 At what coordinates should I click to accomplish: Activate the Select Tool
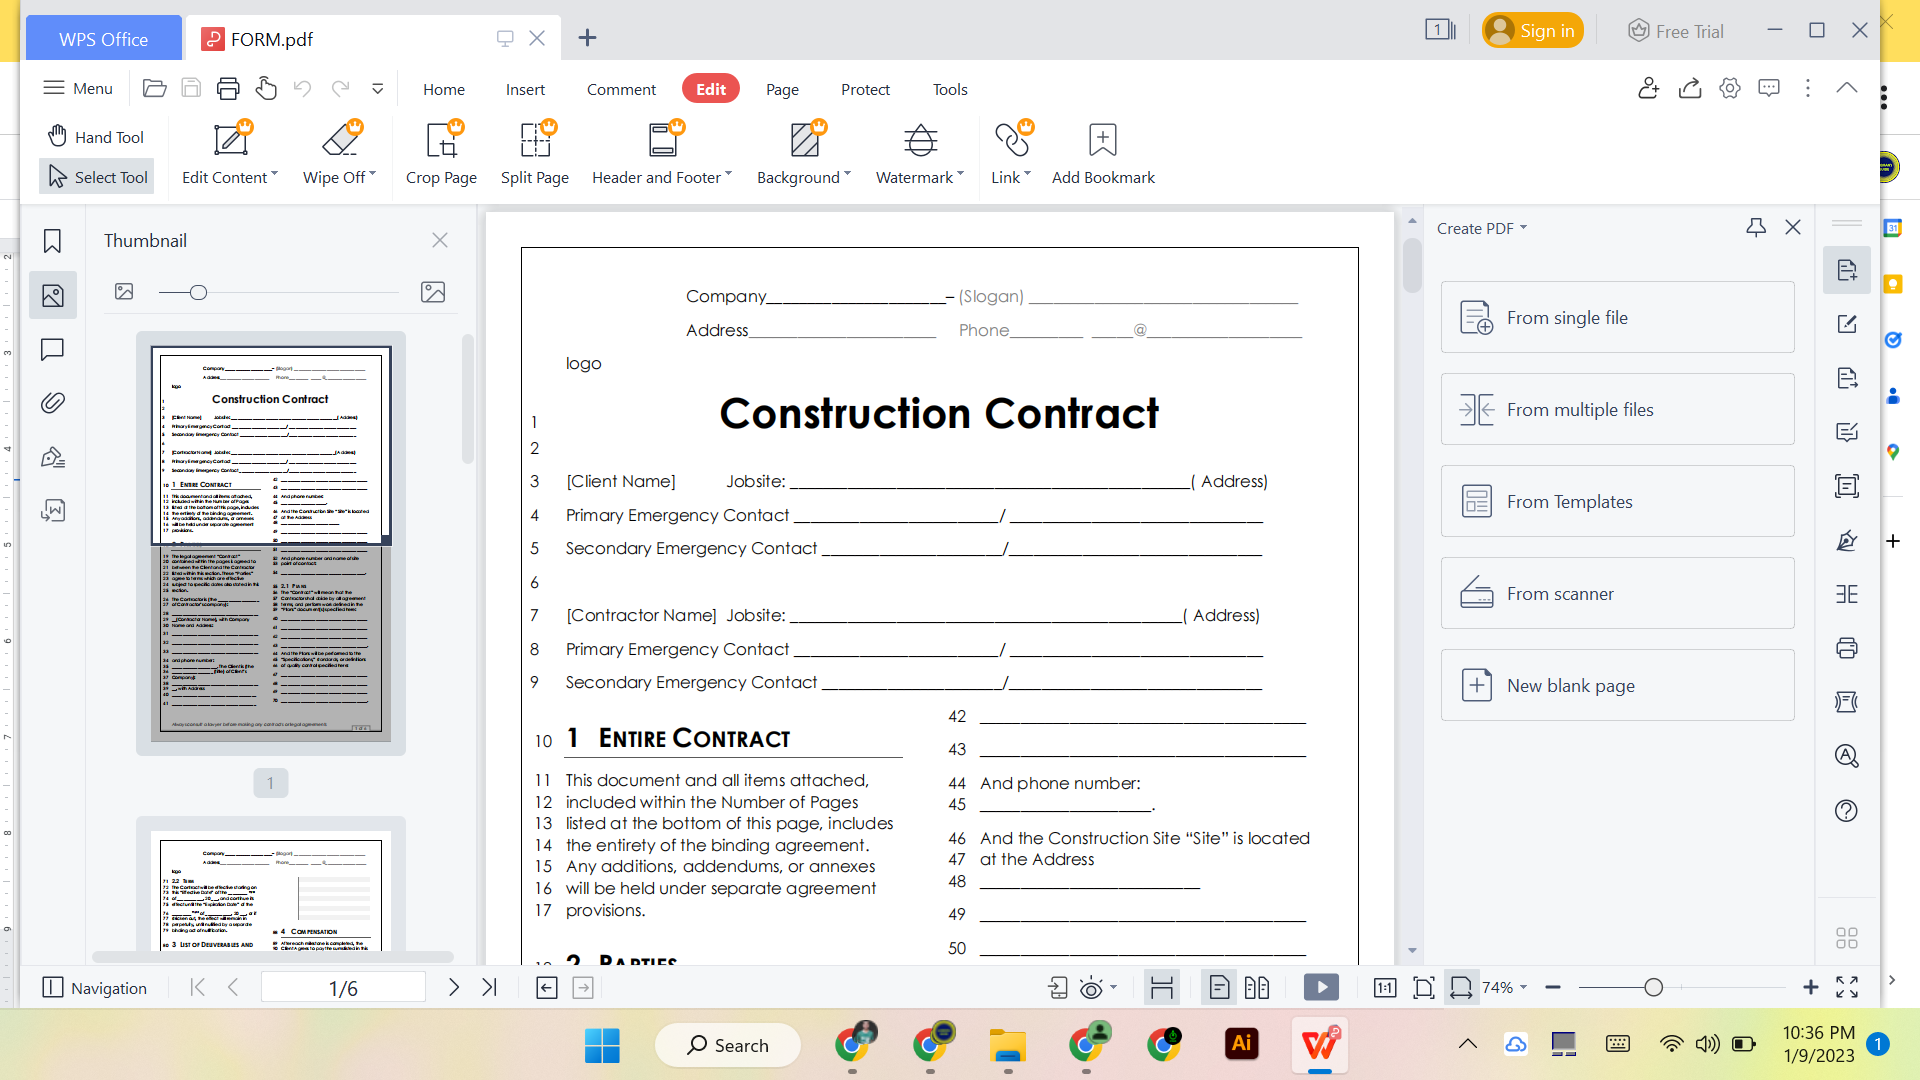tap(95, 176)
